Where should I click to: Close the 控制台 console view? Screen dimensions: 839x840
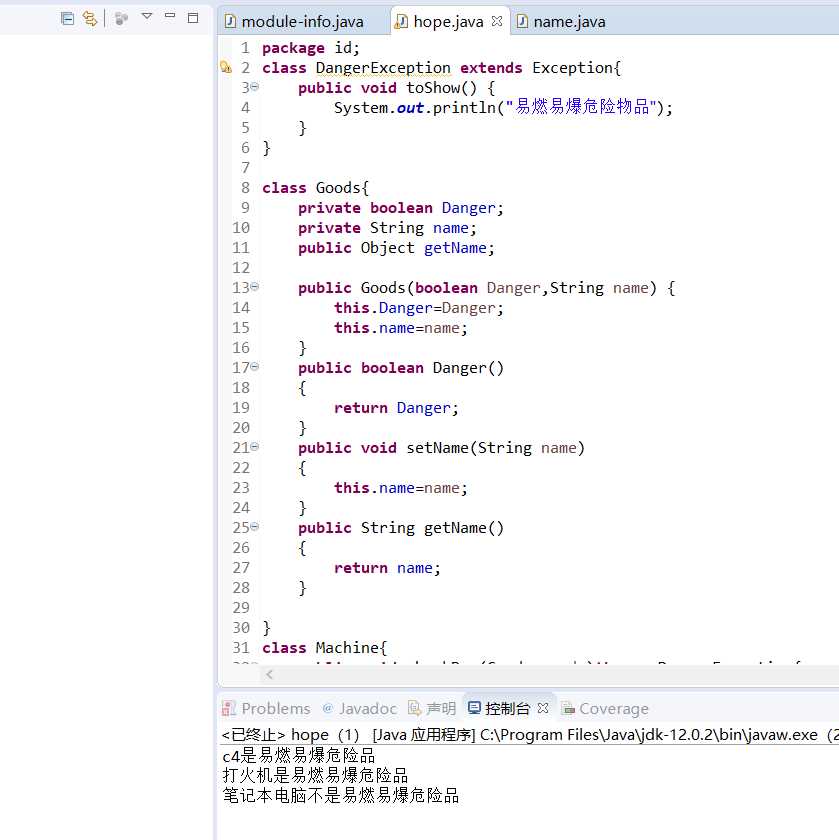point(543,708)
